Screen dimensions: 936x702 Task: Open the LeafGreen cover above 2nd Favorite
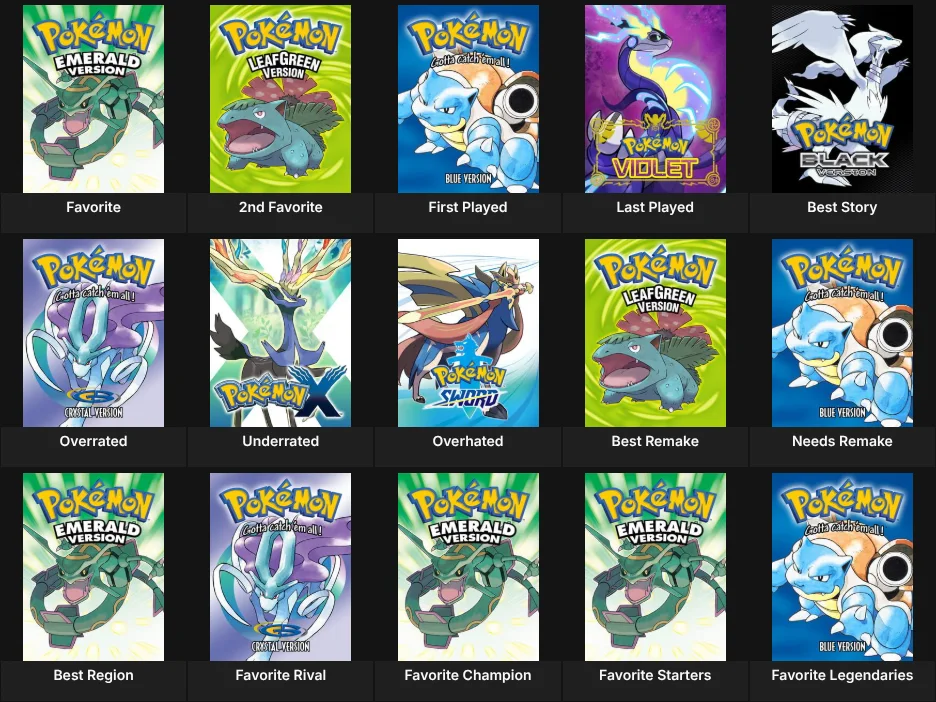coord(281,99)
